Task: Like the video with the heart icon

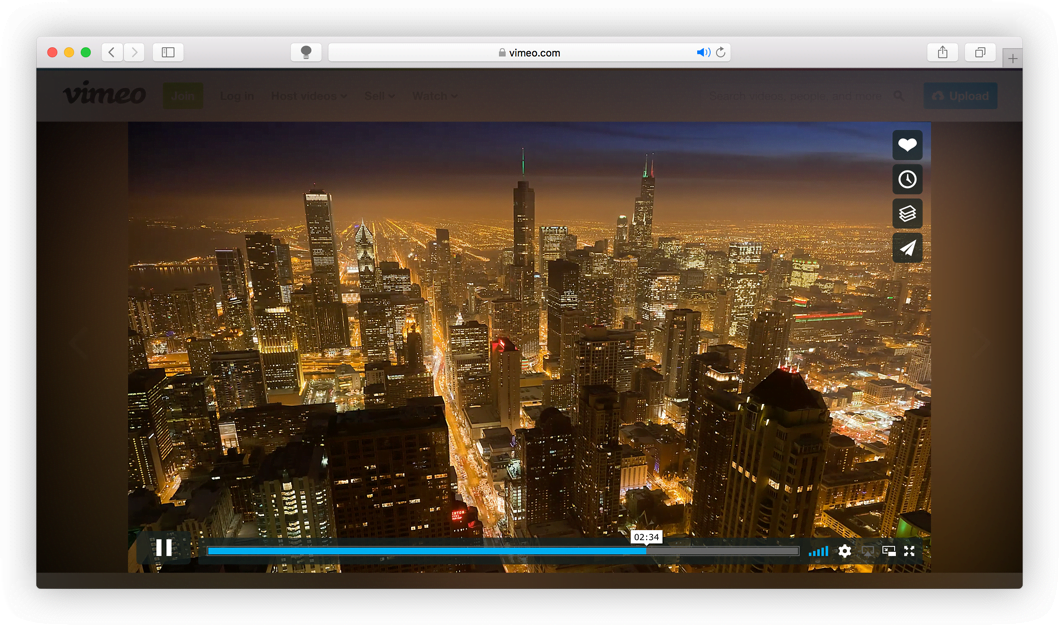Action: (906, 144)
